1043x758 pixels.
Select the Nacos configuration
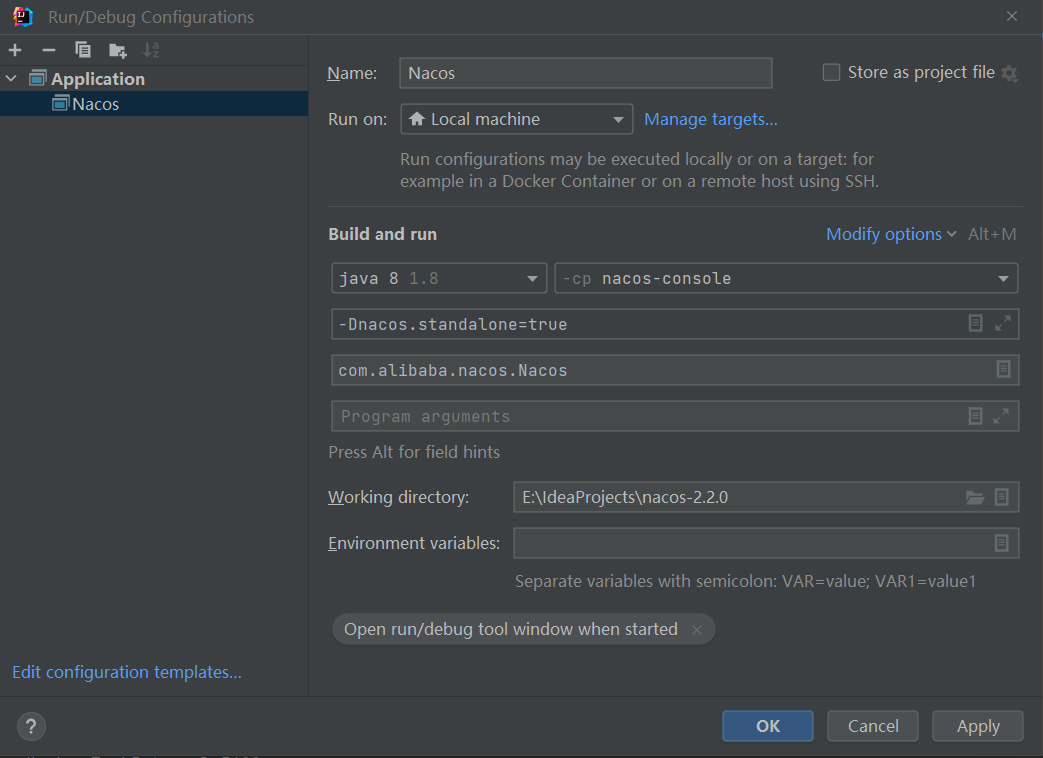pos(154,104)
